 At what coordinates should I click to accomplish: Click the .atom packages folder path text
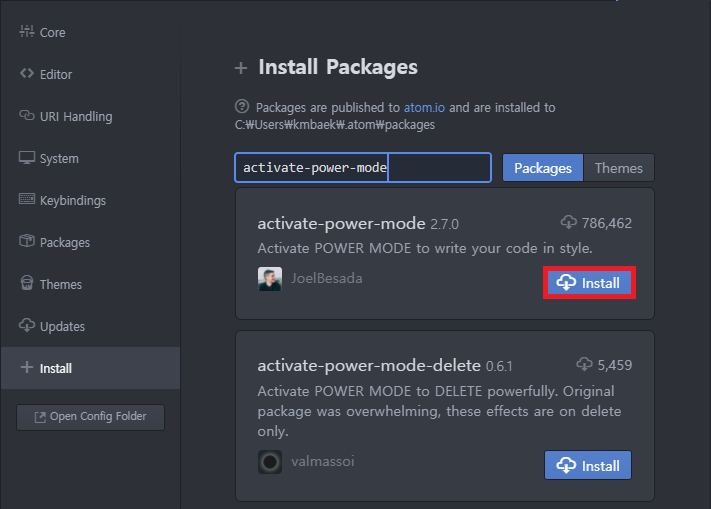[x=335, y=125]
